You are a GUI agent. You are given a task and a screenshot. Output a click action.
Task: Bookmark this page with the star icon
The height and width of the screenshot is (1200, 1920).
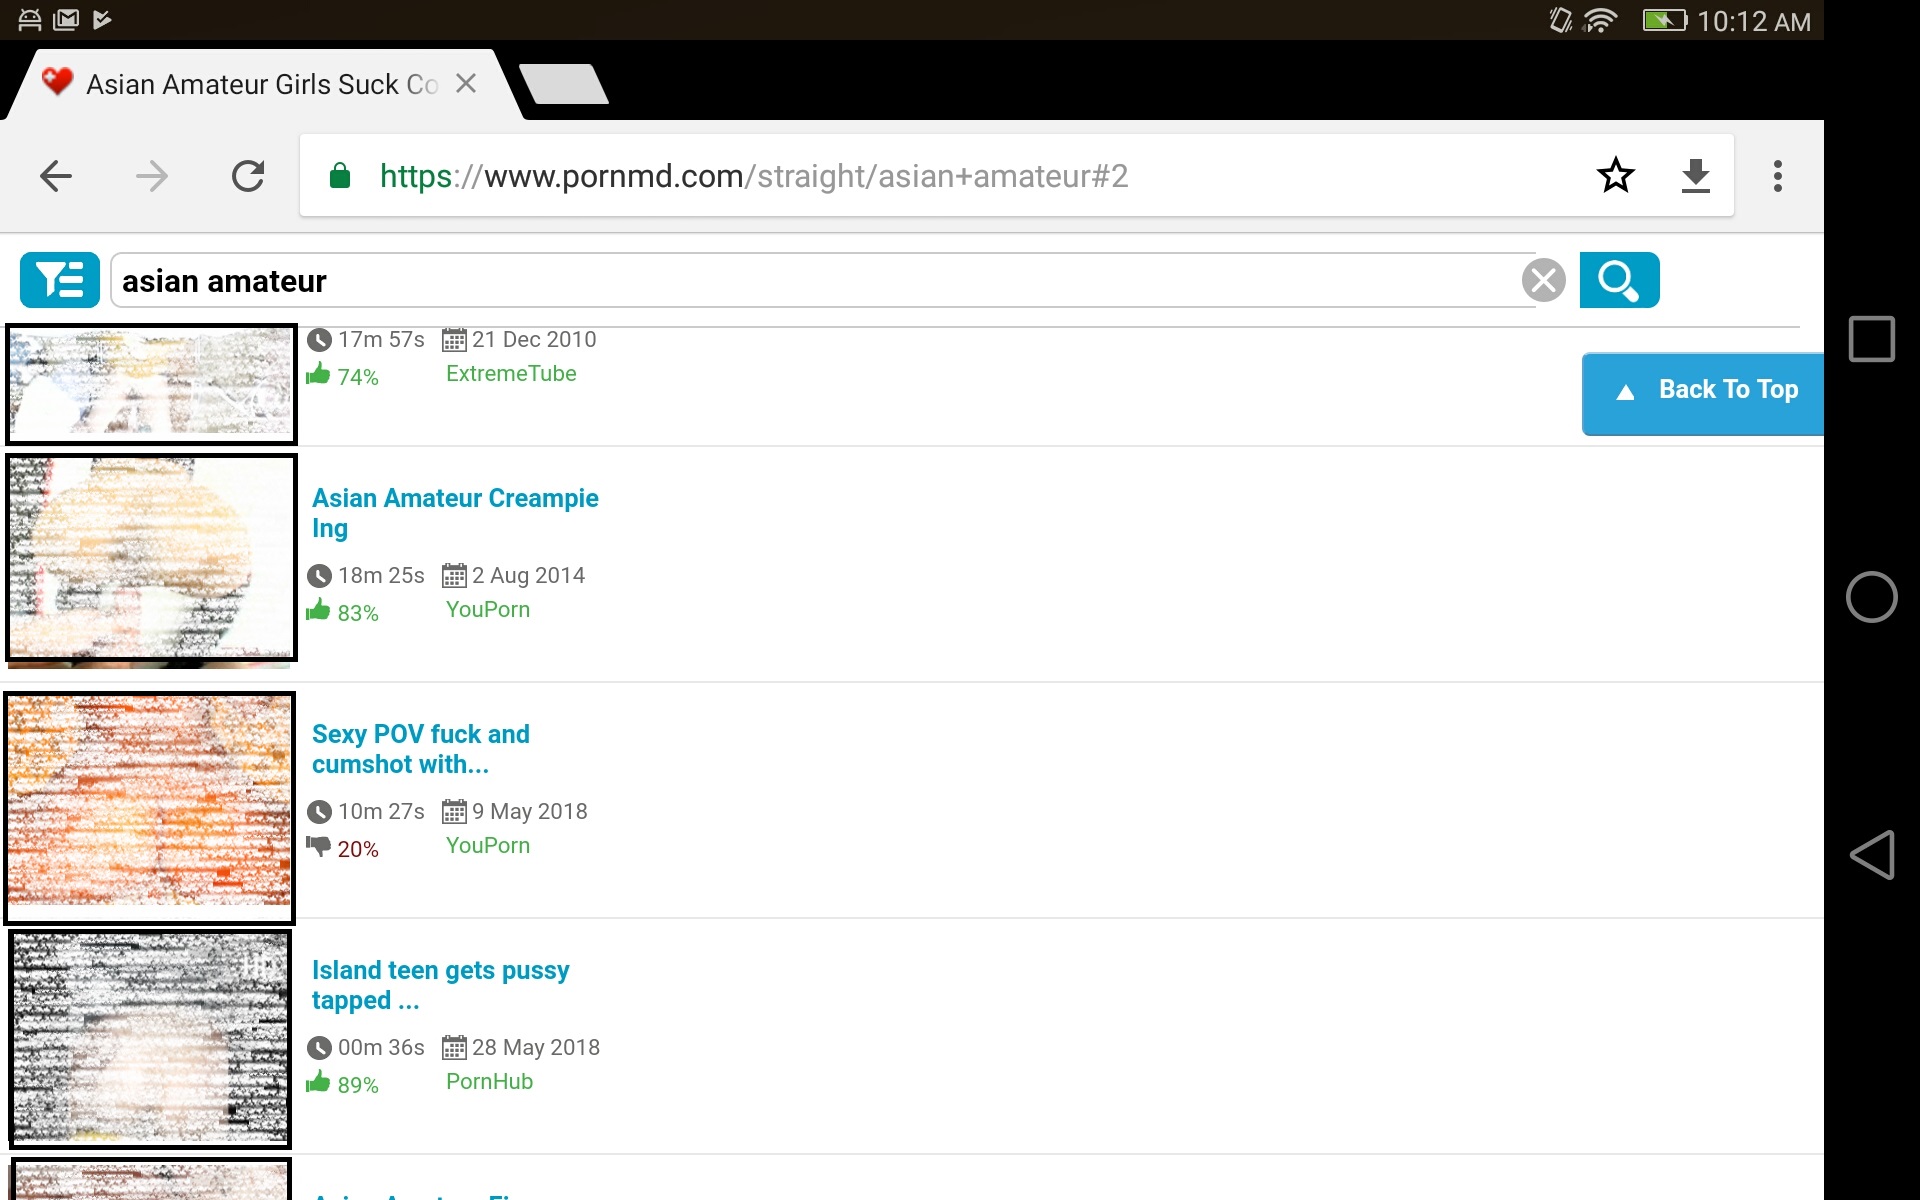1616,176
